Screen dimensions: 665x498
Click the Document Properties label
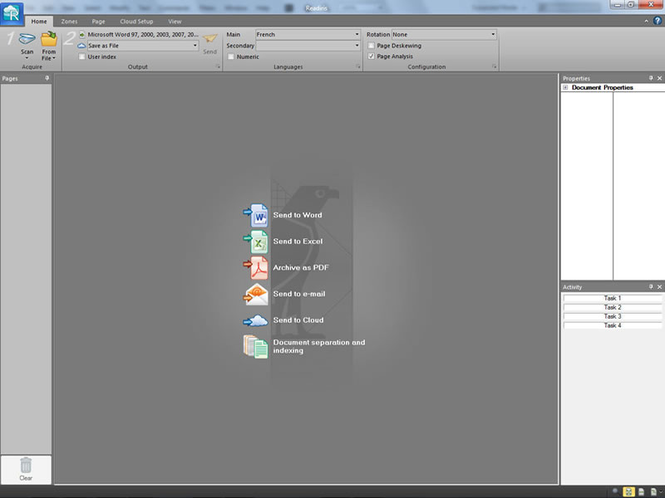[x=602, y=87]
